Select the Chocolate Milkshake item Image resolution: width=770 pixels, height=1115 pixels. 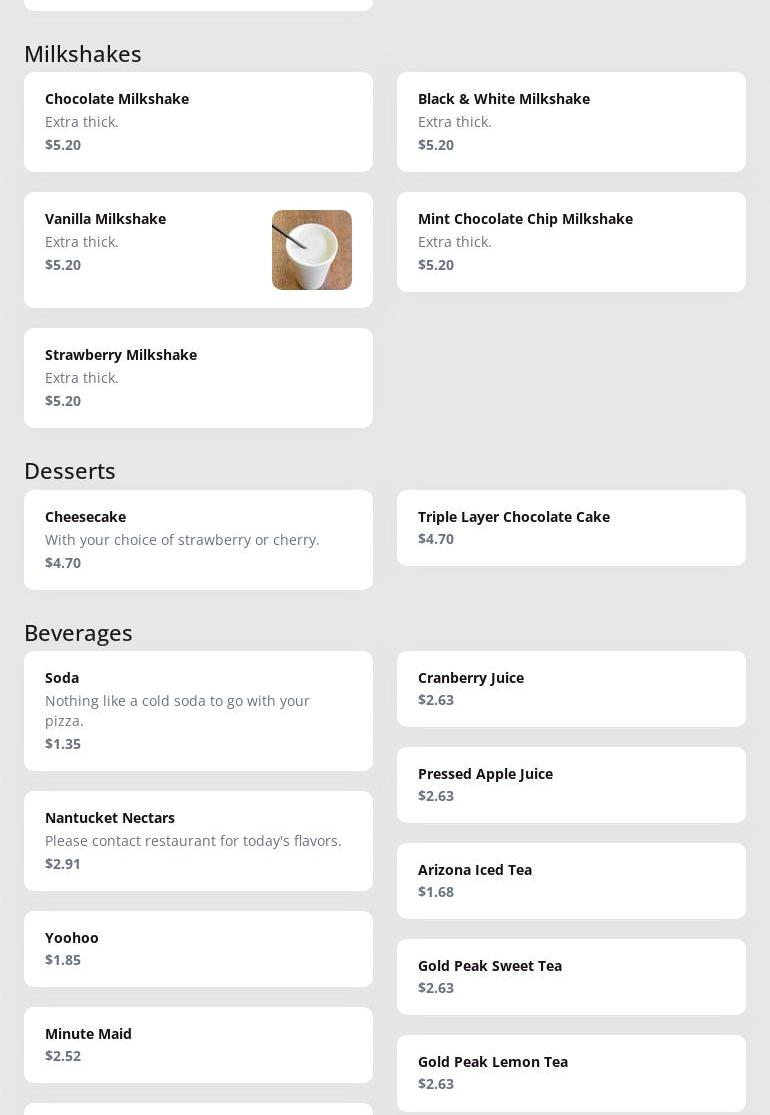click(x=198, y=122)
